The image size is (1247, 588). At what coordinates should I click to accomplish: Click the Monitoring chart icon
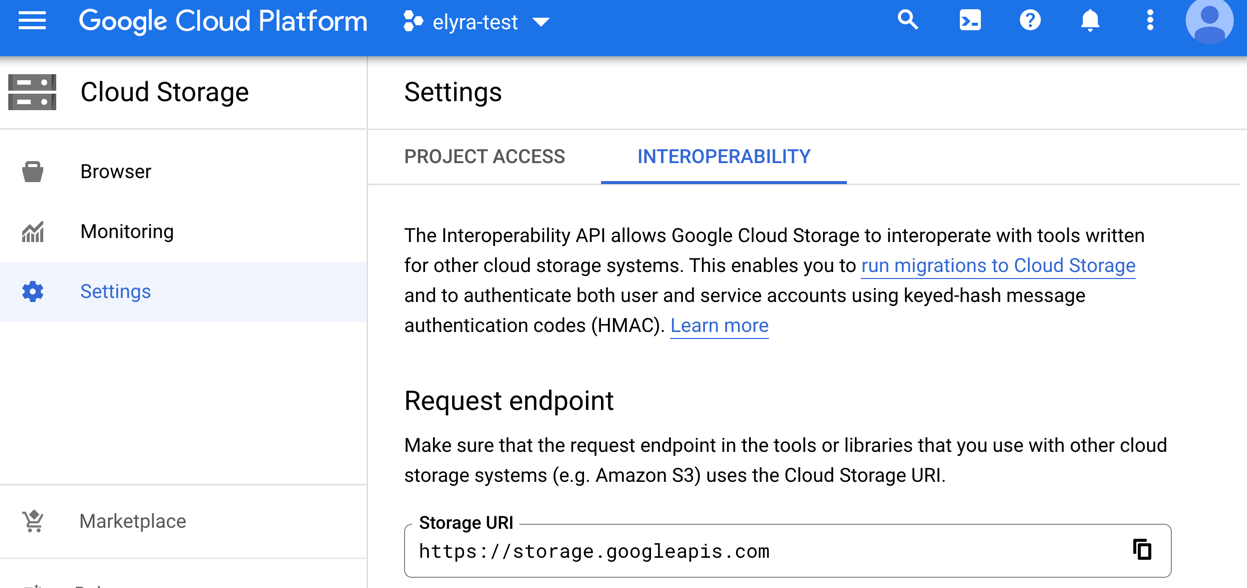pyautogui.click(x=33, y=231)
